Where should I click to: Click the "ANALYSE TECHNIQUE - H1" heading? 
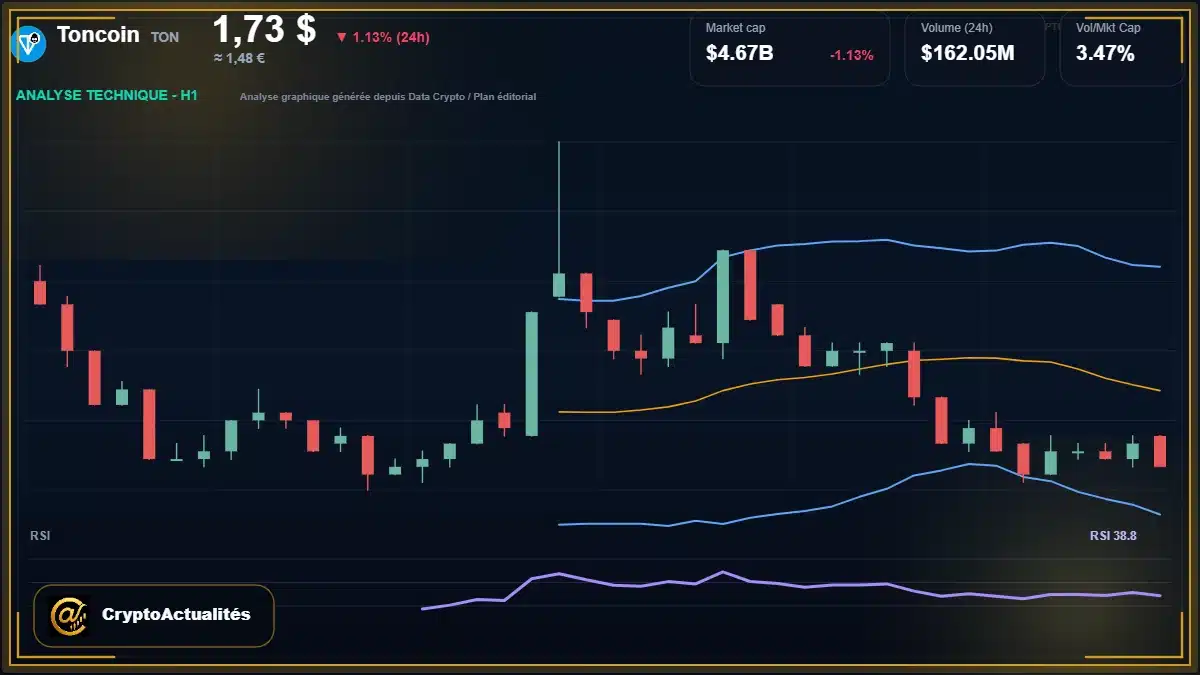click(106, 96)
